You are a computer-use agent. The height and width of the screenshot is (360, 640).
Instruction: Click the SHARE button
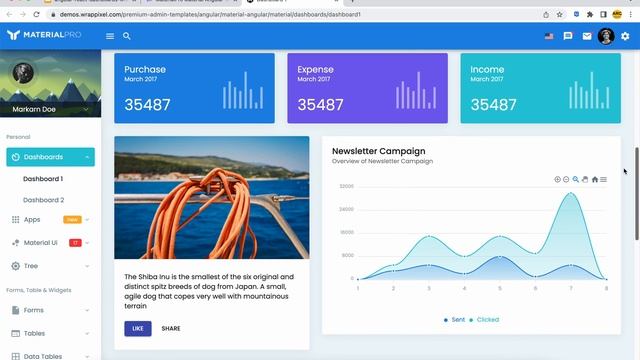[x=171, y=329]
